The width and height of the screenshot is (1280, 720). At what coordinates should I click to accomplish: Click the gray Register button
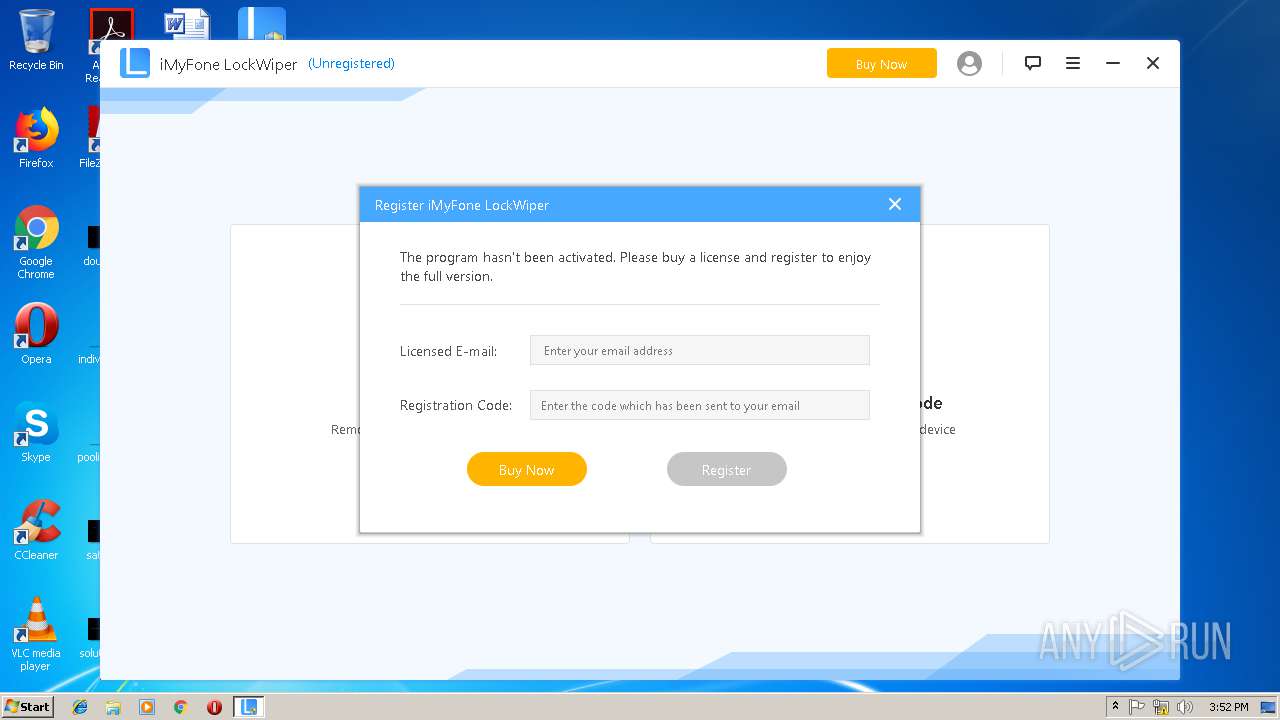click(727, 470)
